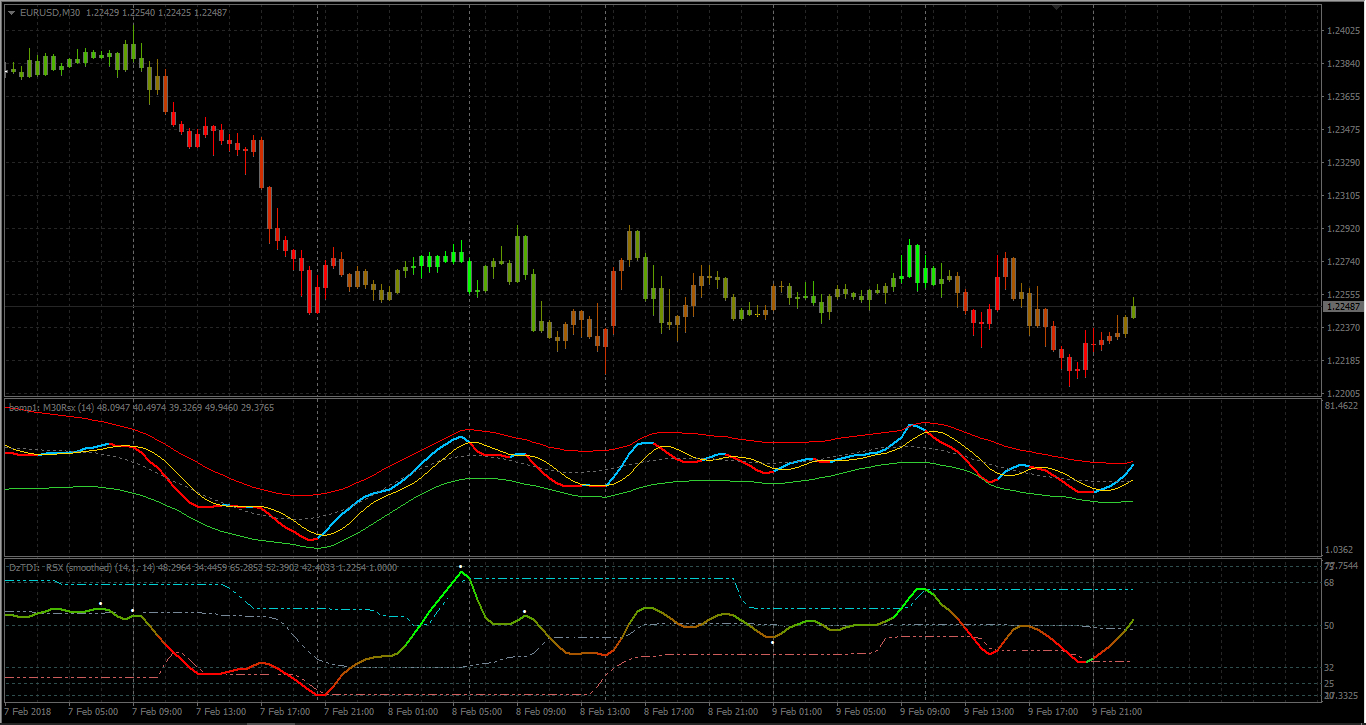The width and height of the screenshot is (1366, 725).
Task: Click the 7 Feb 13:00 time label
Action: [222, 712]
